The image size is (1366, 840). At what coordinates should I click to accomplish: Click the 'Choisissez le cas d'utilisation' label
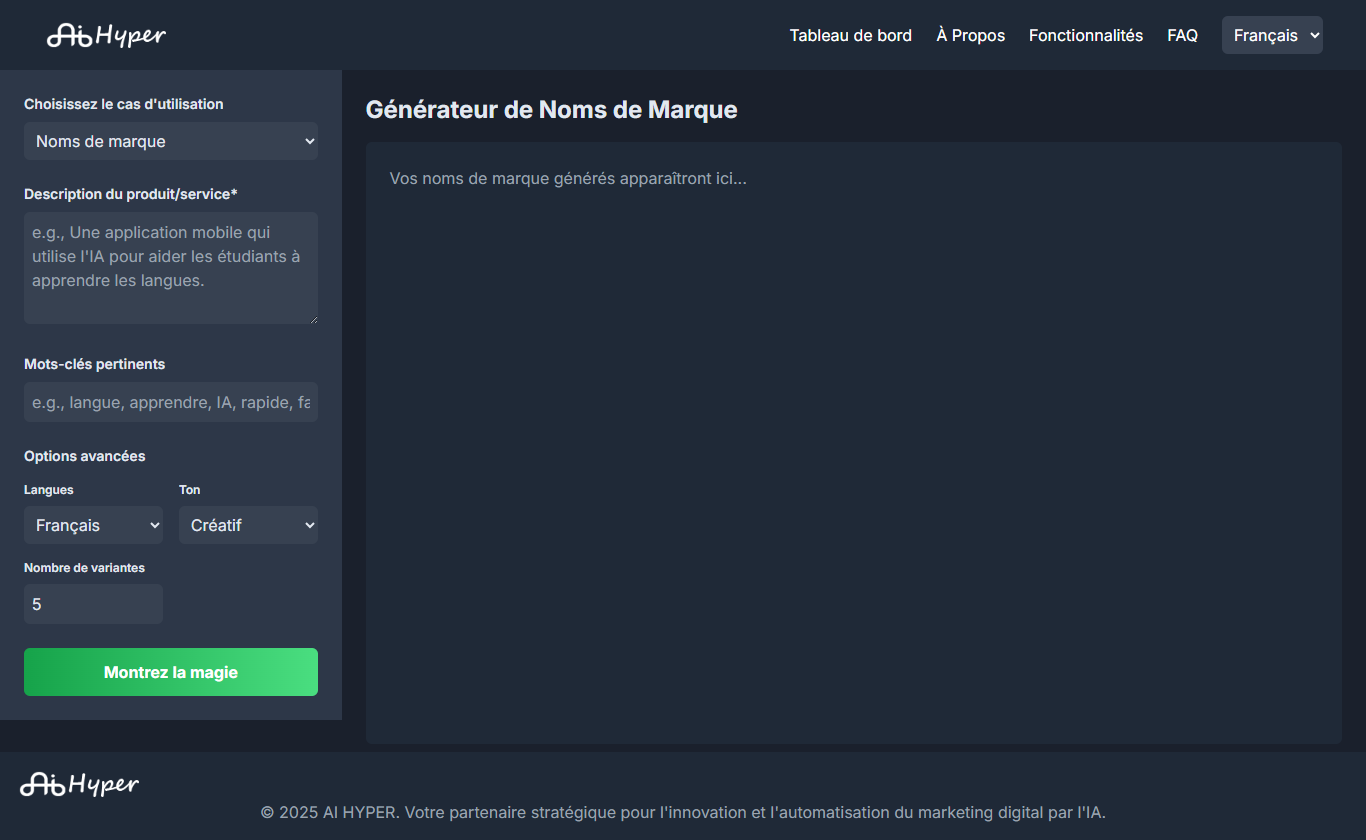124,104
